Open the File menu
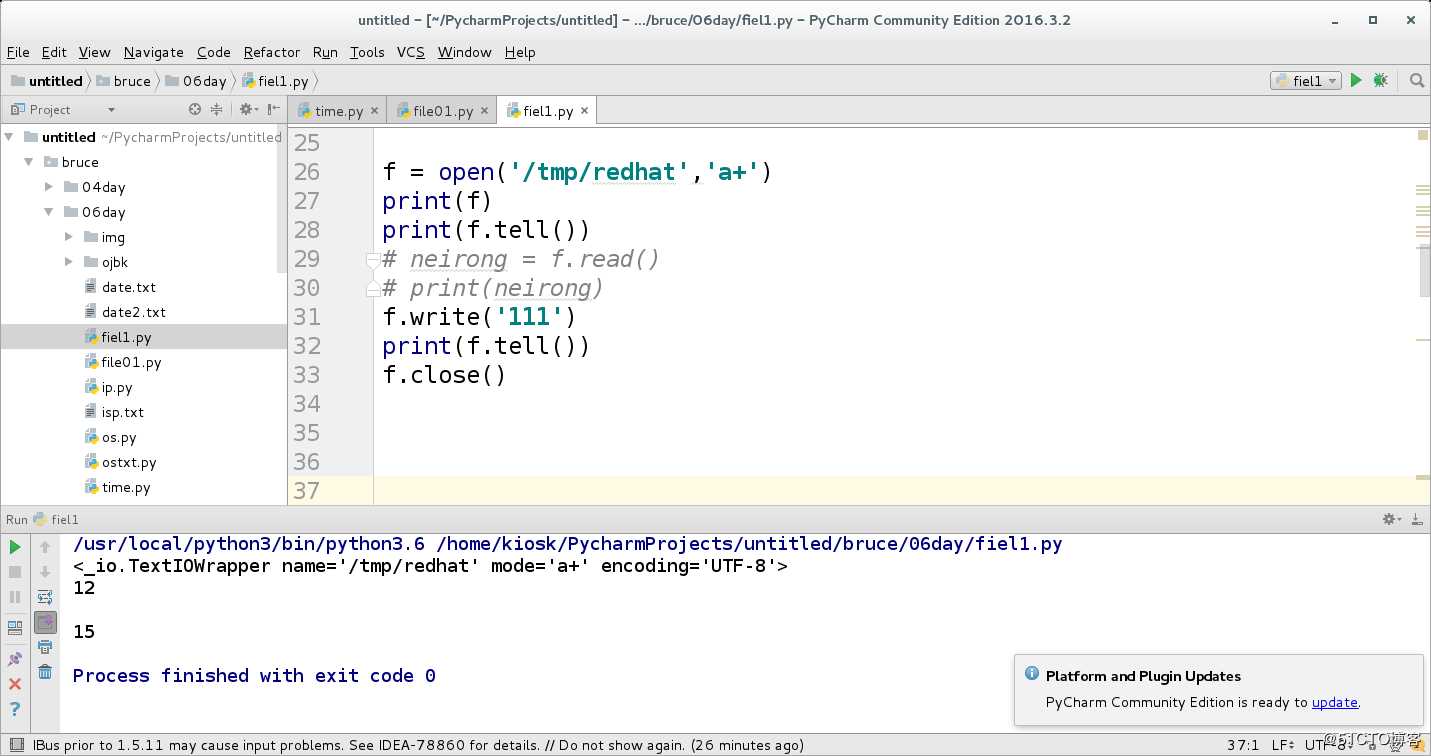Screen dimensions: 1431x756 tap(18, 52)
